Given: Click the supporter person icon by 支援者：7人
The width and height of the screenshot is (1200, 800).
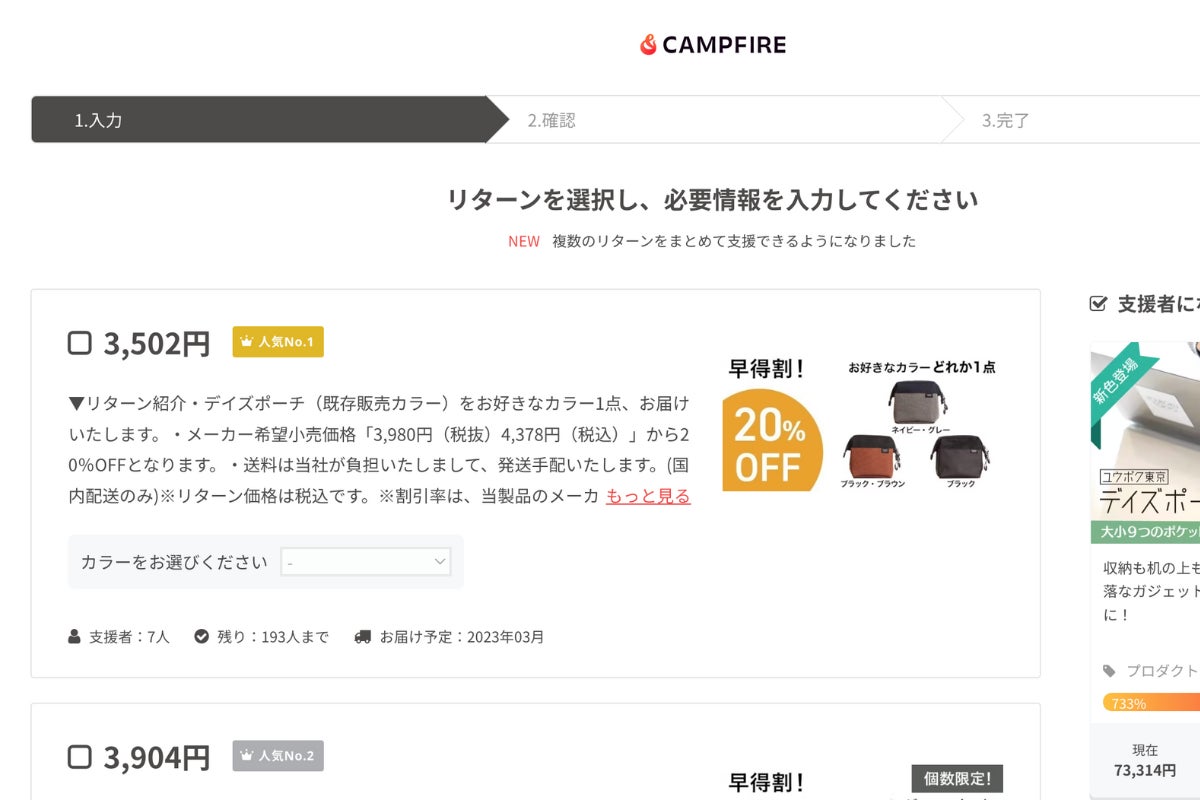Looking at the screenshot, I should [x=75, y=636].
